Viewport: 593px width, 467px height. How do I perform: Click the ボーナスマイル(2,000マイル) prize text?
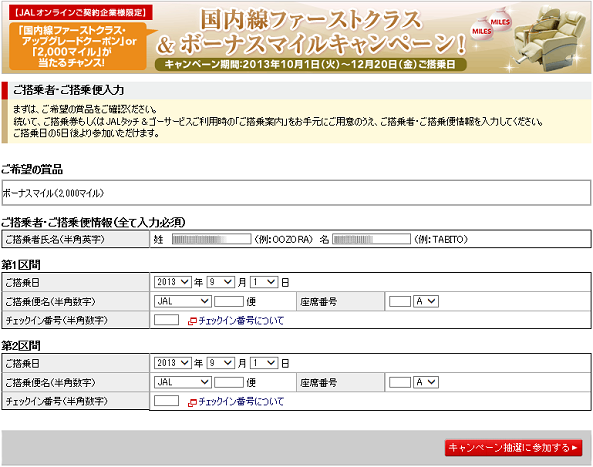click(53, 193)
